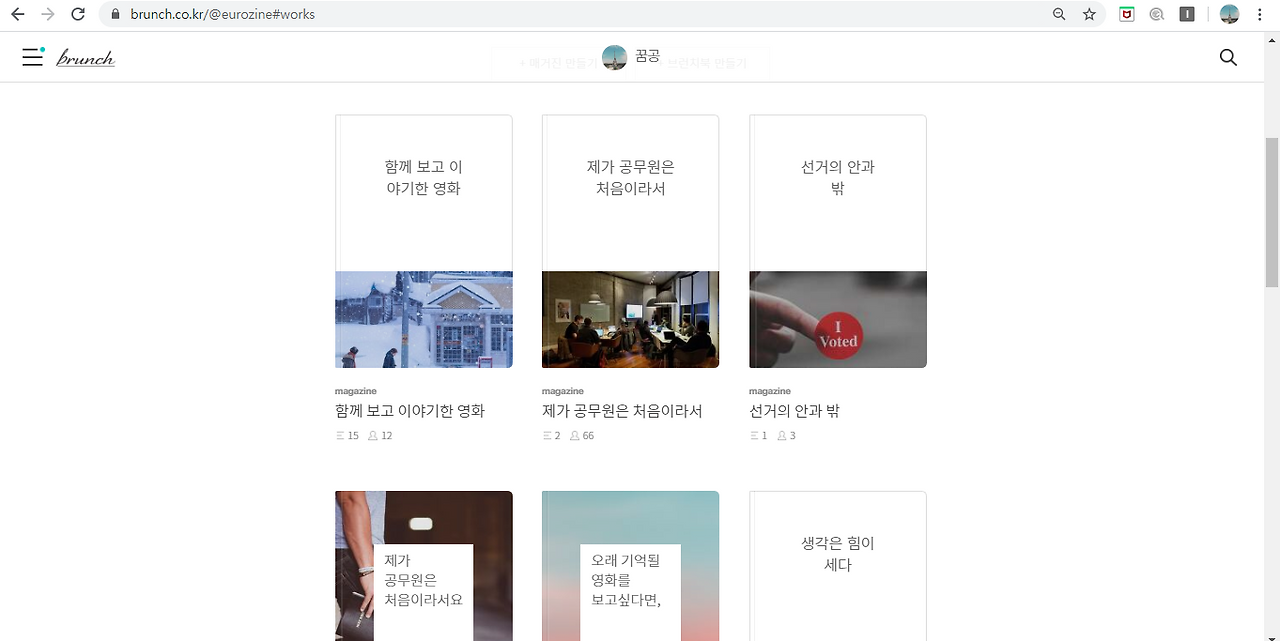Screen dimensions: 1280x641
Task: Click the article count icon showing 2
Action: 547,436
